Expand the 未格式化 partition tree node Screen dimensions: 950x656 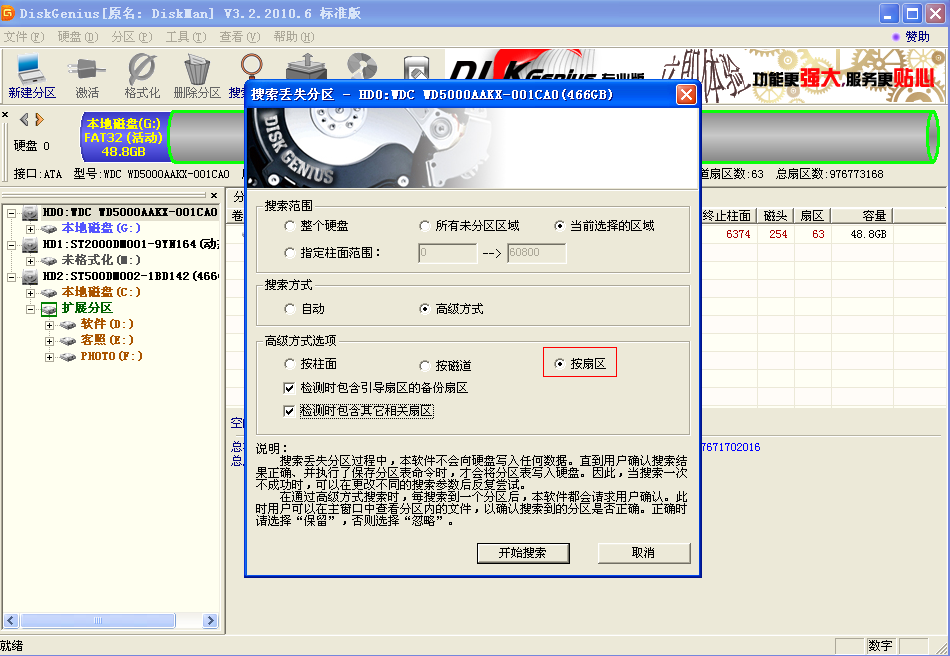[x=30, y=261]
